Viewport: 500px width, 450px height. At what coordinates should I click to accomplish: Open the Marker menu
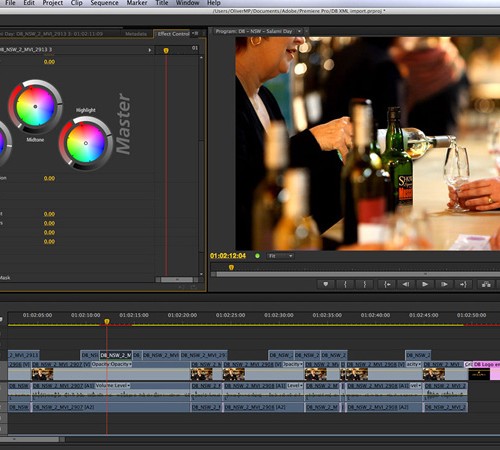click(137, 3)
